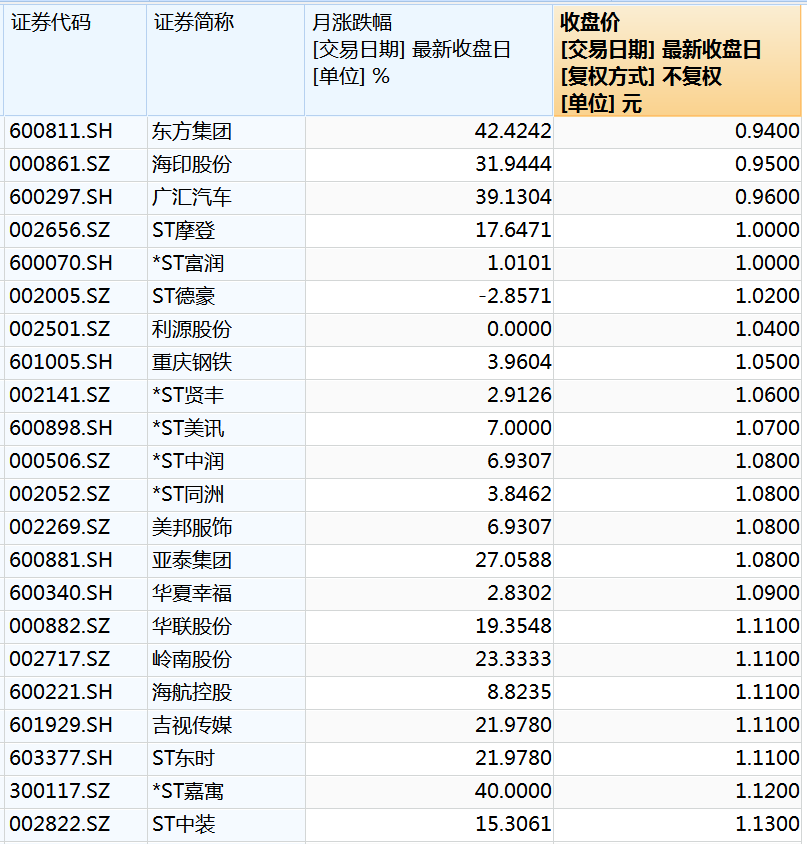Image resolution: width=807 pixels, height=844 pixels.
Task: Select stock code 600881.SH
Action: [x=75, y=561]
